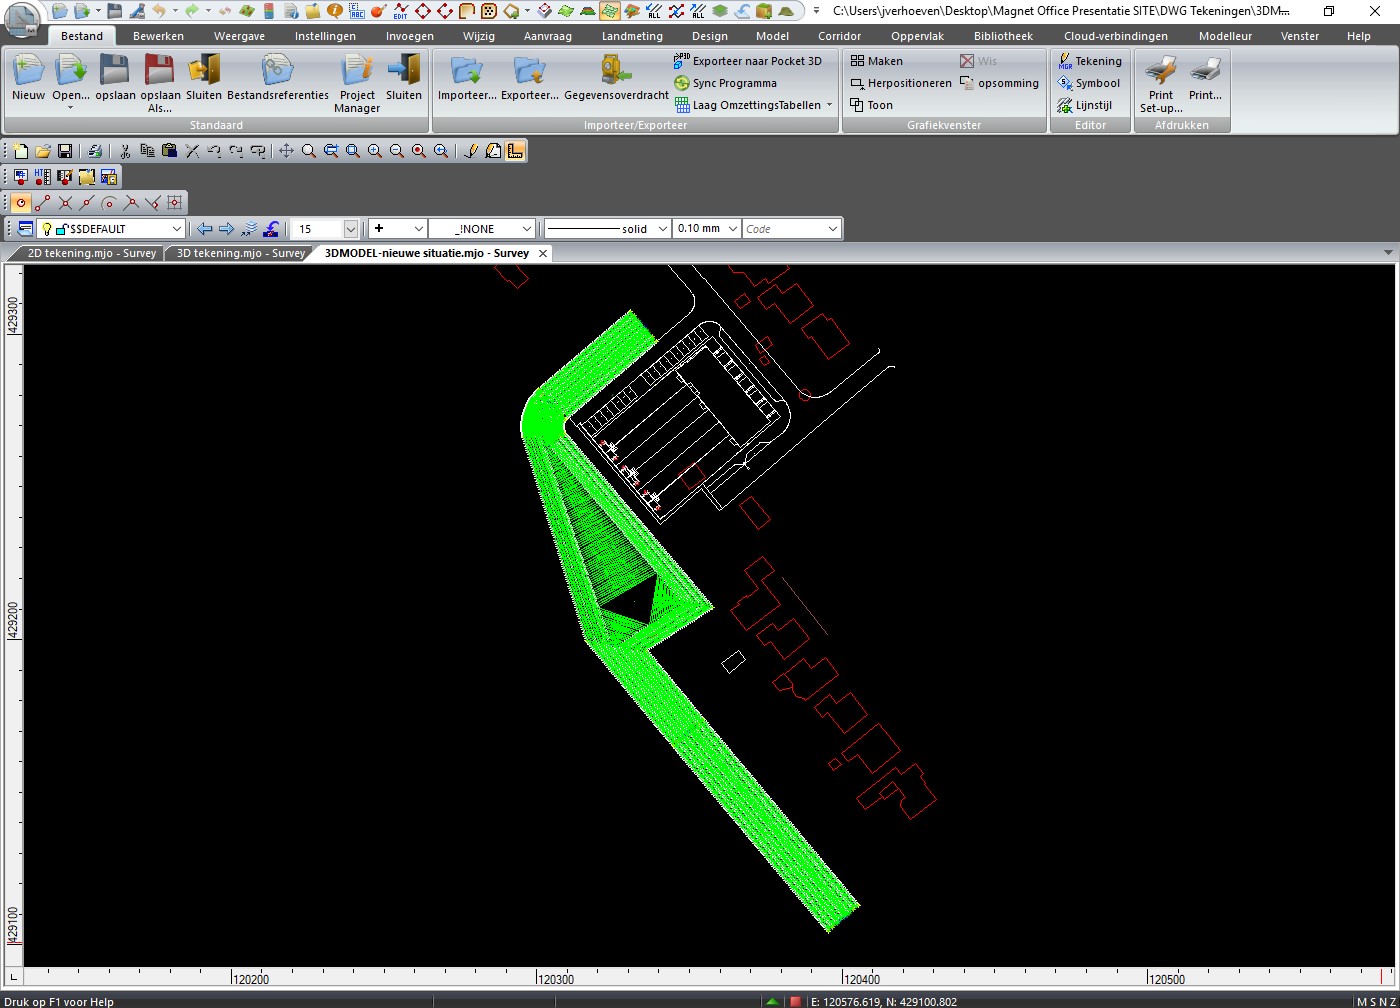Image resolution: width=1400 pixels, height=1008 pixels.
Task: Toggle the grid snap button
Action: pos(175,203)
